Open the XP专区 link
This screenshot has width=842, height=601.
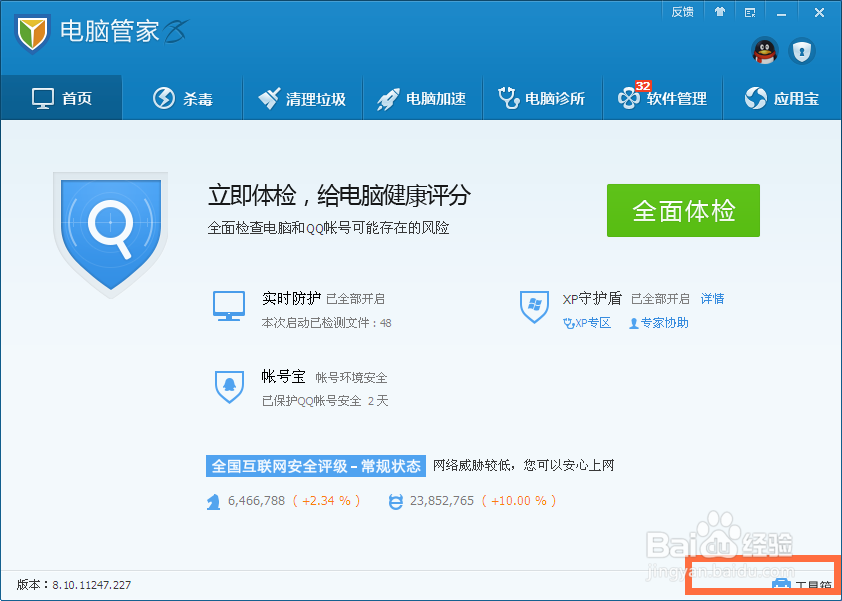click(x=587, y=323)
